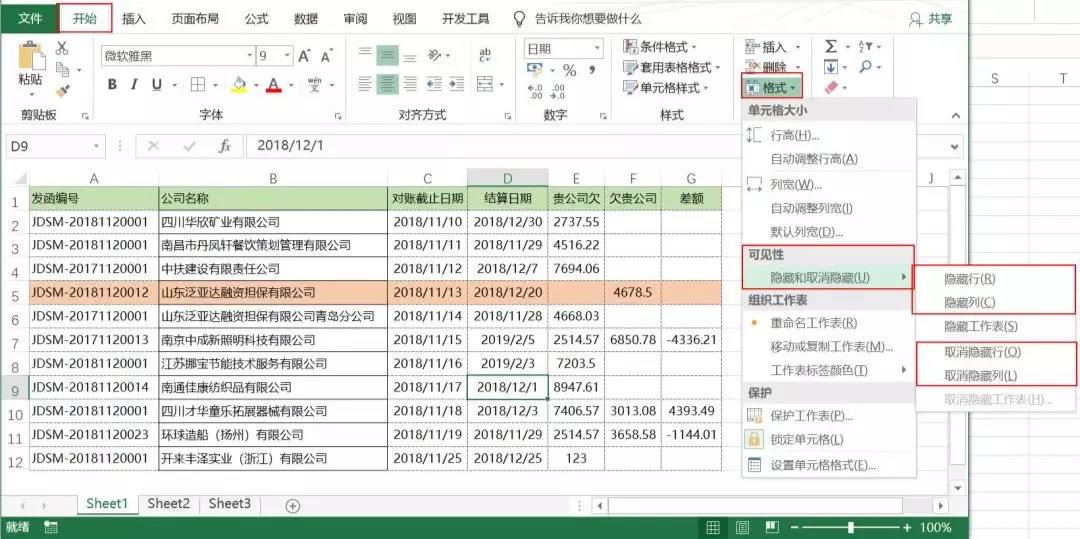Viewport: 1080px width, 539px height.
Task: Click the merge and center icon
Action: [486, 84]
